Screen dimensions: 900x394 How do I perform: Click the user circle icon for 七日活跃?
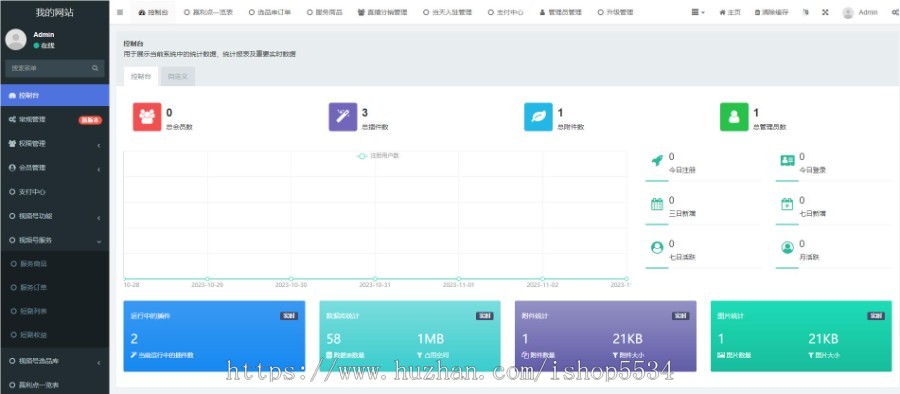657,248
